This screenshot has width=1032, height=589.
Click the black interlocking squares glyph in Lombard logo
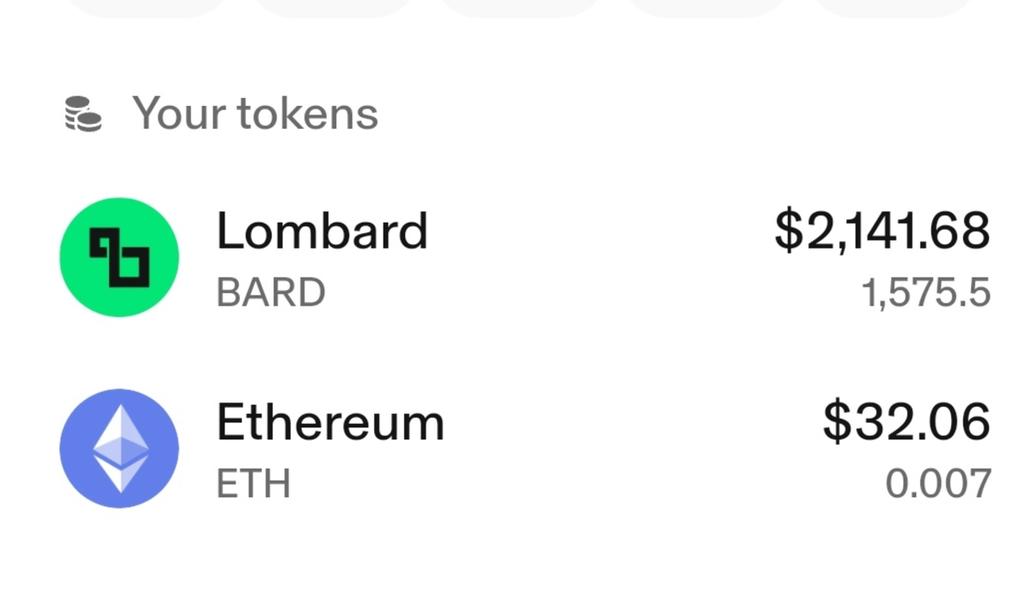coord(120,257)
